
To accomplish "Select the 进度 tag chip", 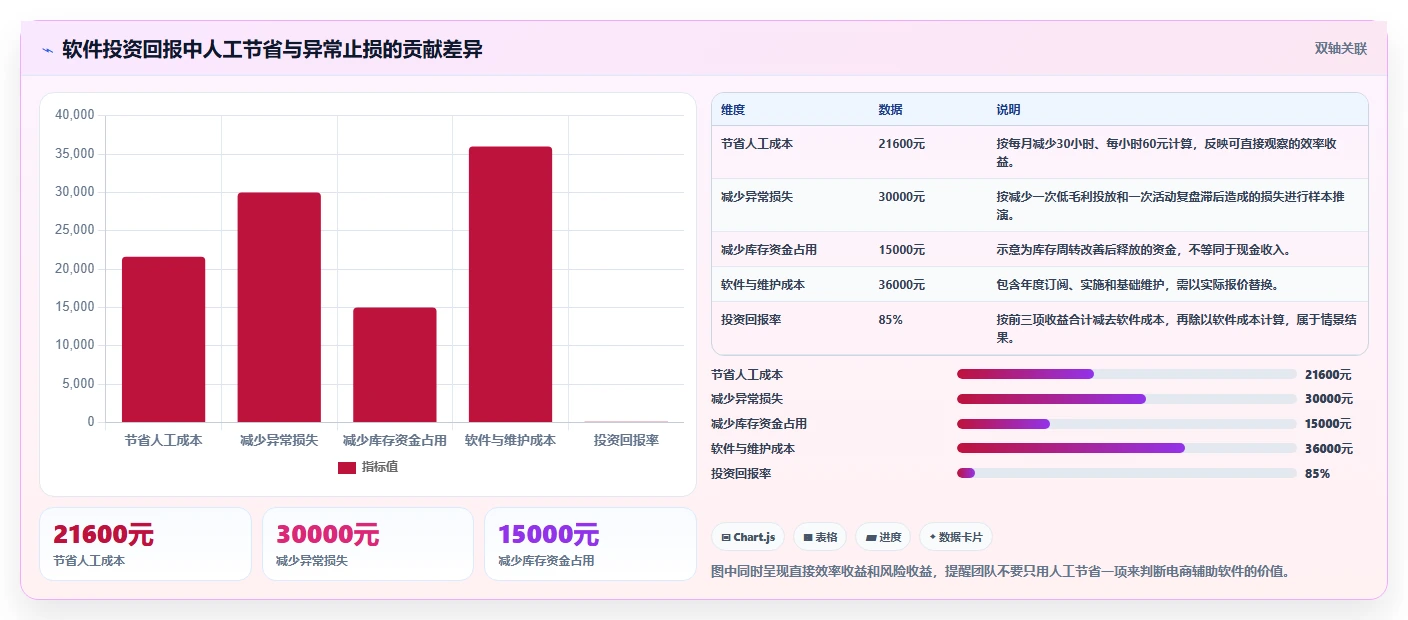I will click(x=883, y=537).
